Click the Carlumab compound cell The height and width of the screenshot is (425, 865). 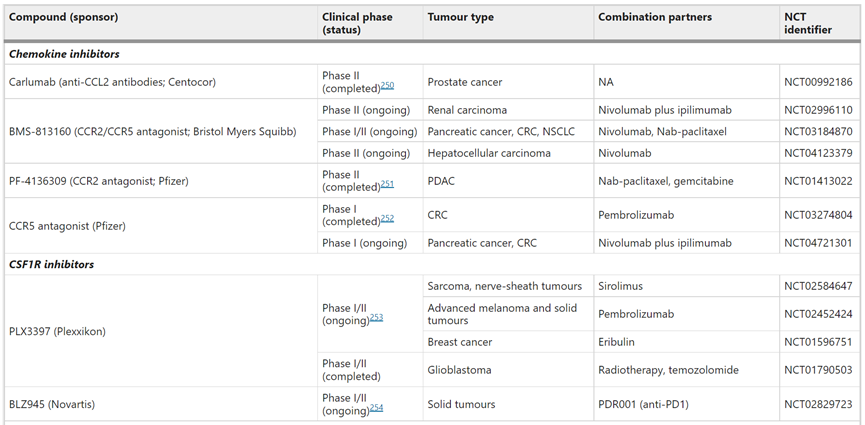(161, 82)
